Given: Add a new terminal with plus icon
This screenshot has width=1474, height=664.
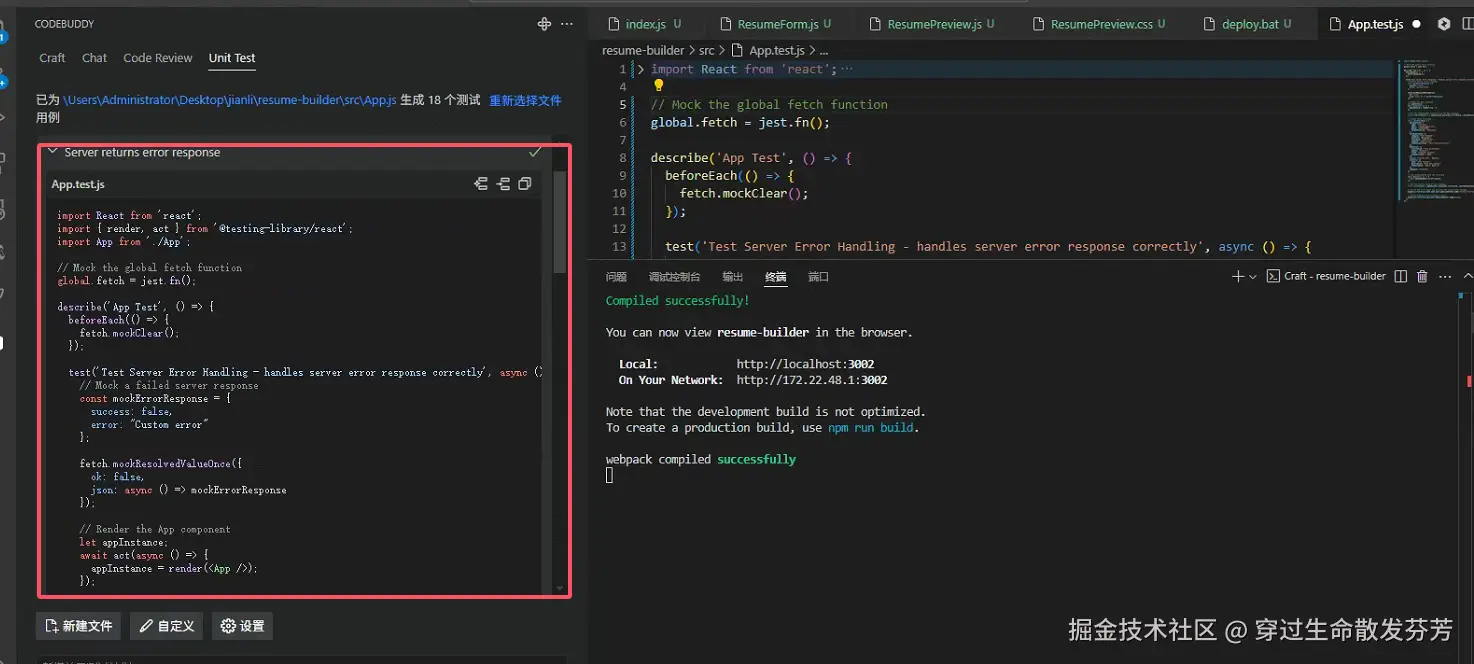Looking at the screenshot, I should point(1237,276).
